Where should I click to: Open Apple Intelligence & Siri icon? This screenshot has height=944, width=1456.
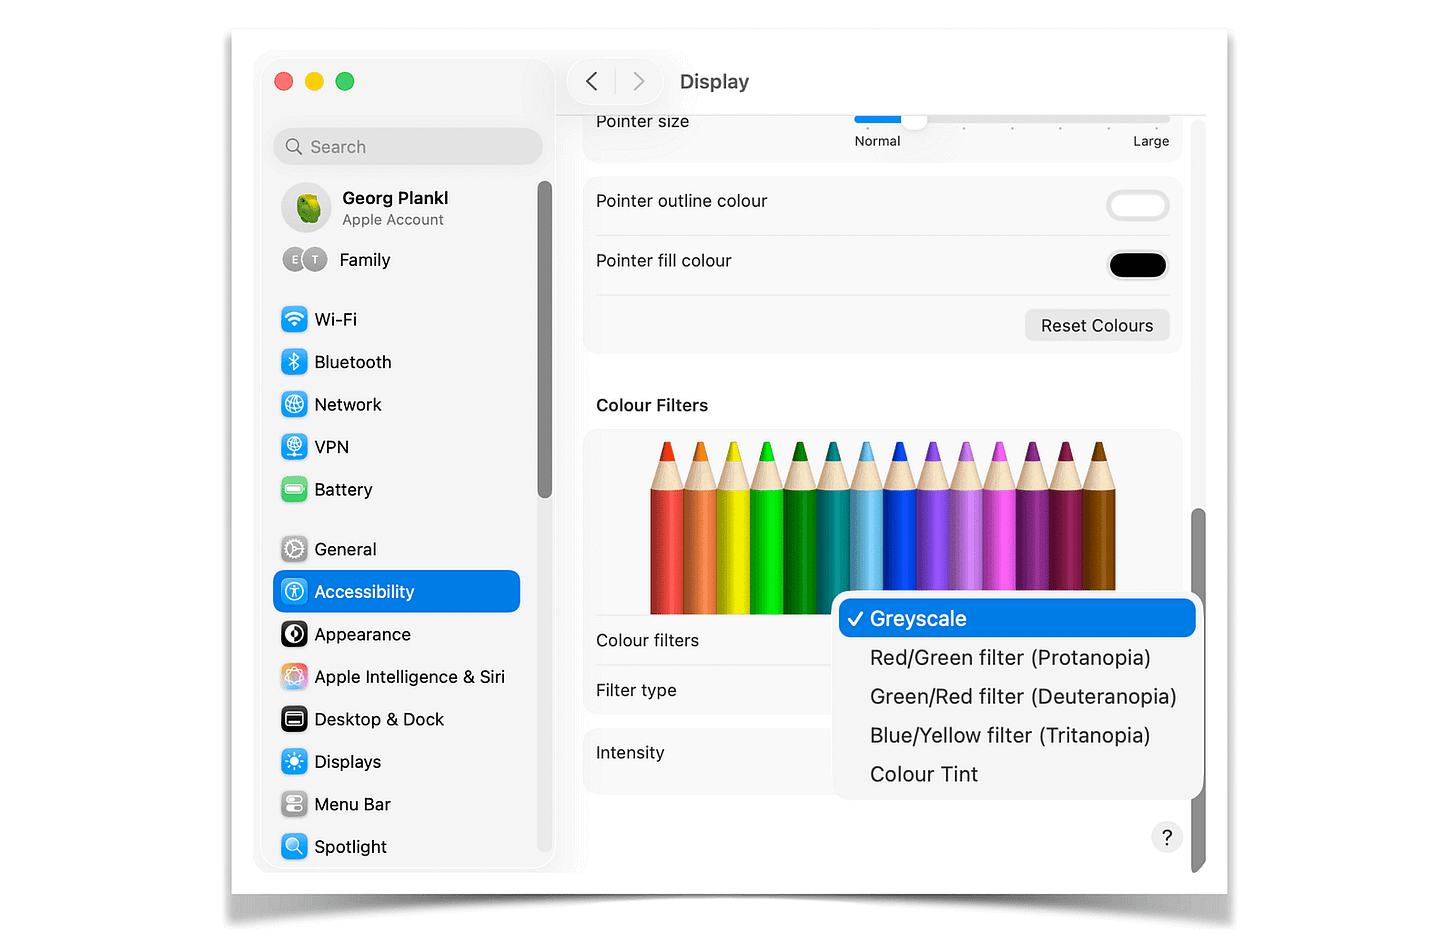(x=294, y=676)
